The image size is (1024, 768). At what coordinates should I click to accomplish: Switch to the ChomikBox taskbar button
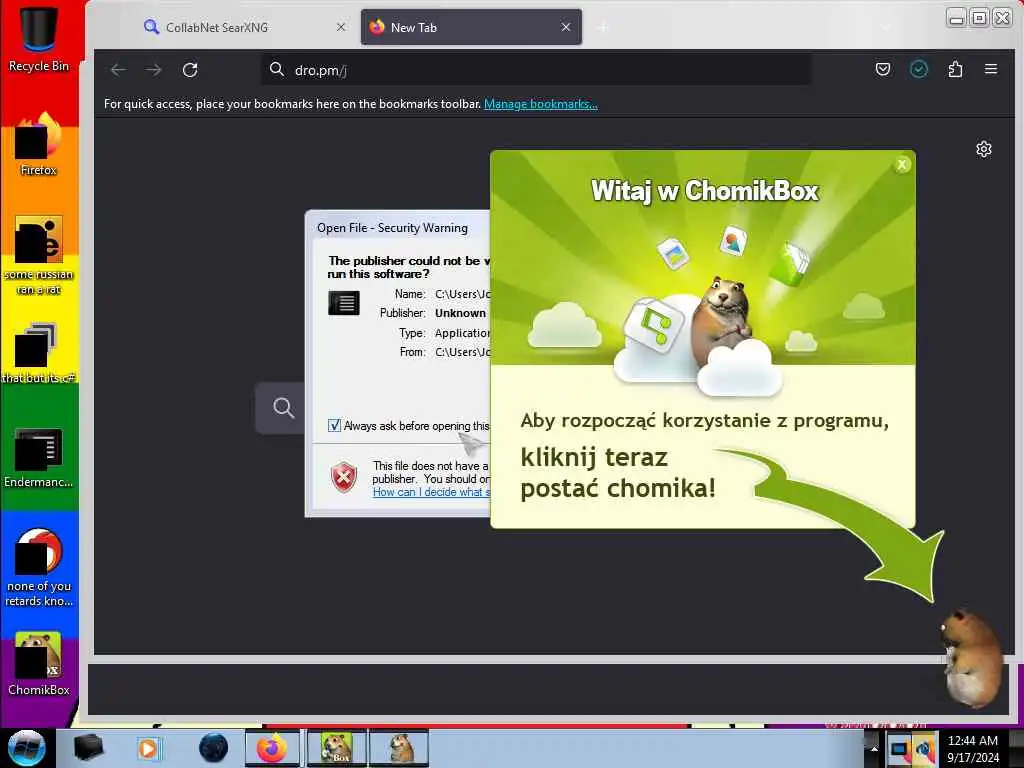[336, 748]
